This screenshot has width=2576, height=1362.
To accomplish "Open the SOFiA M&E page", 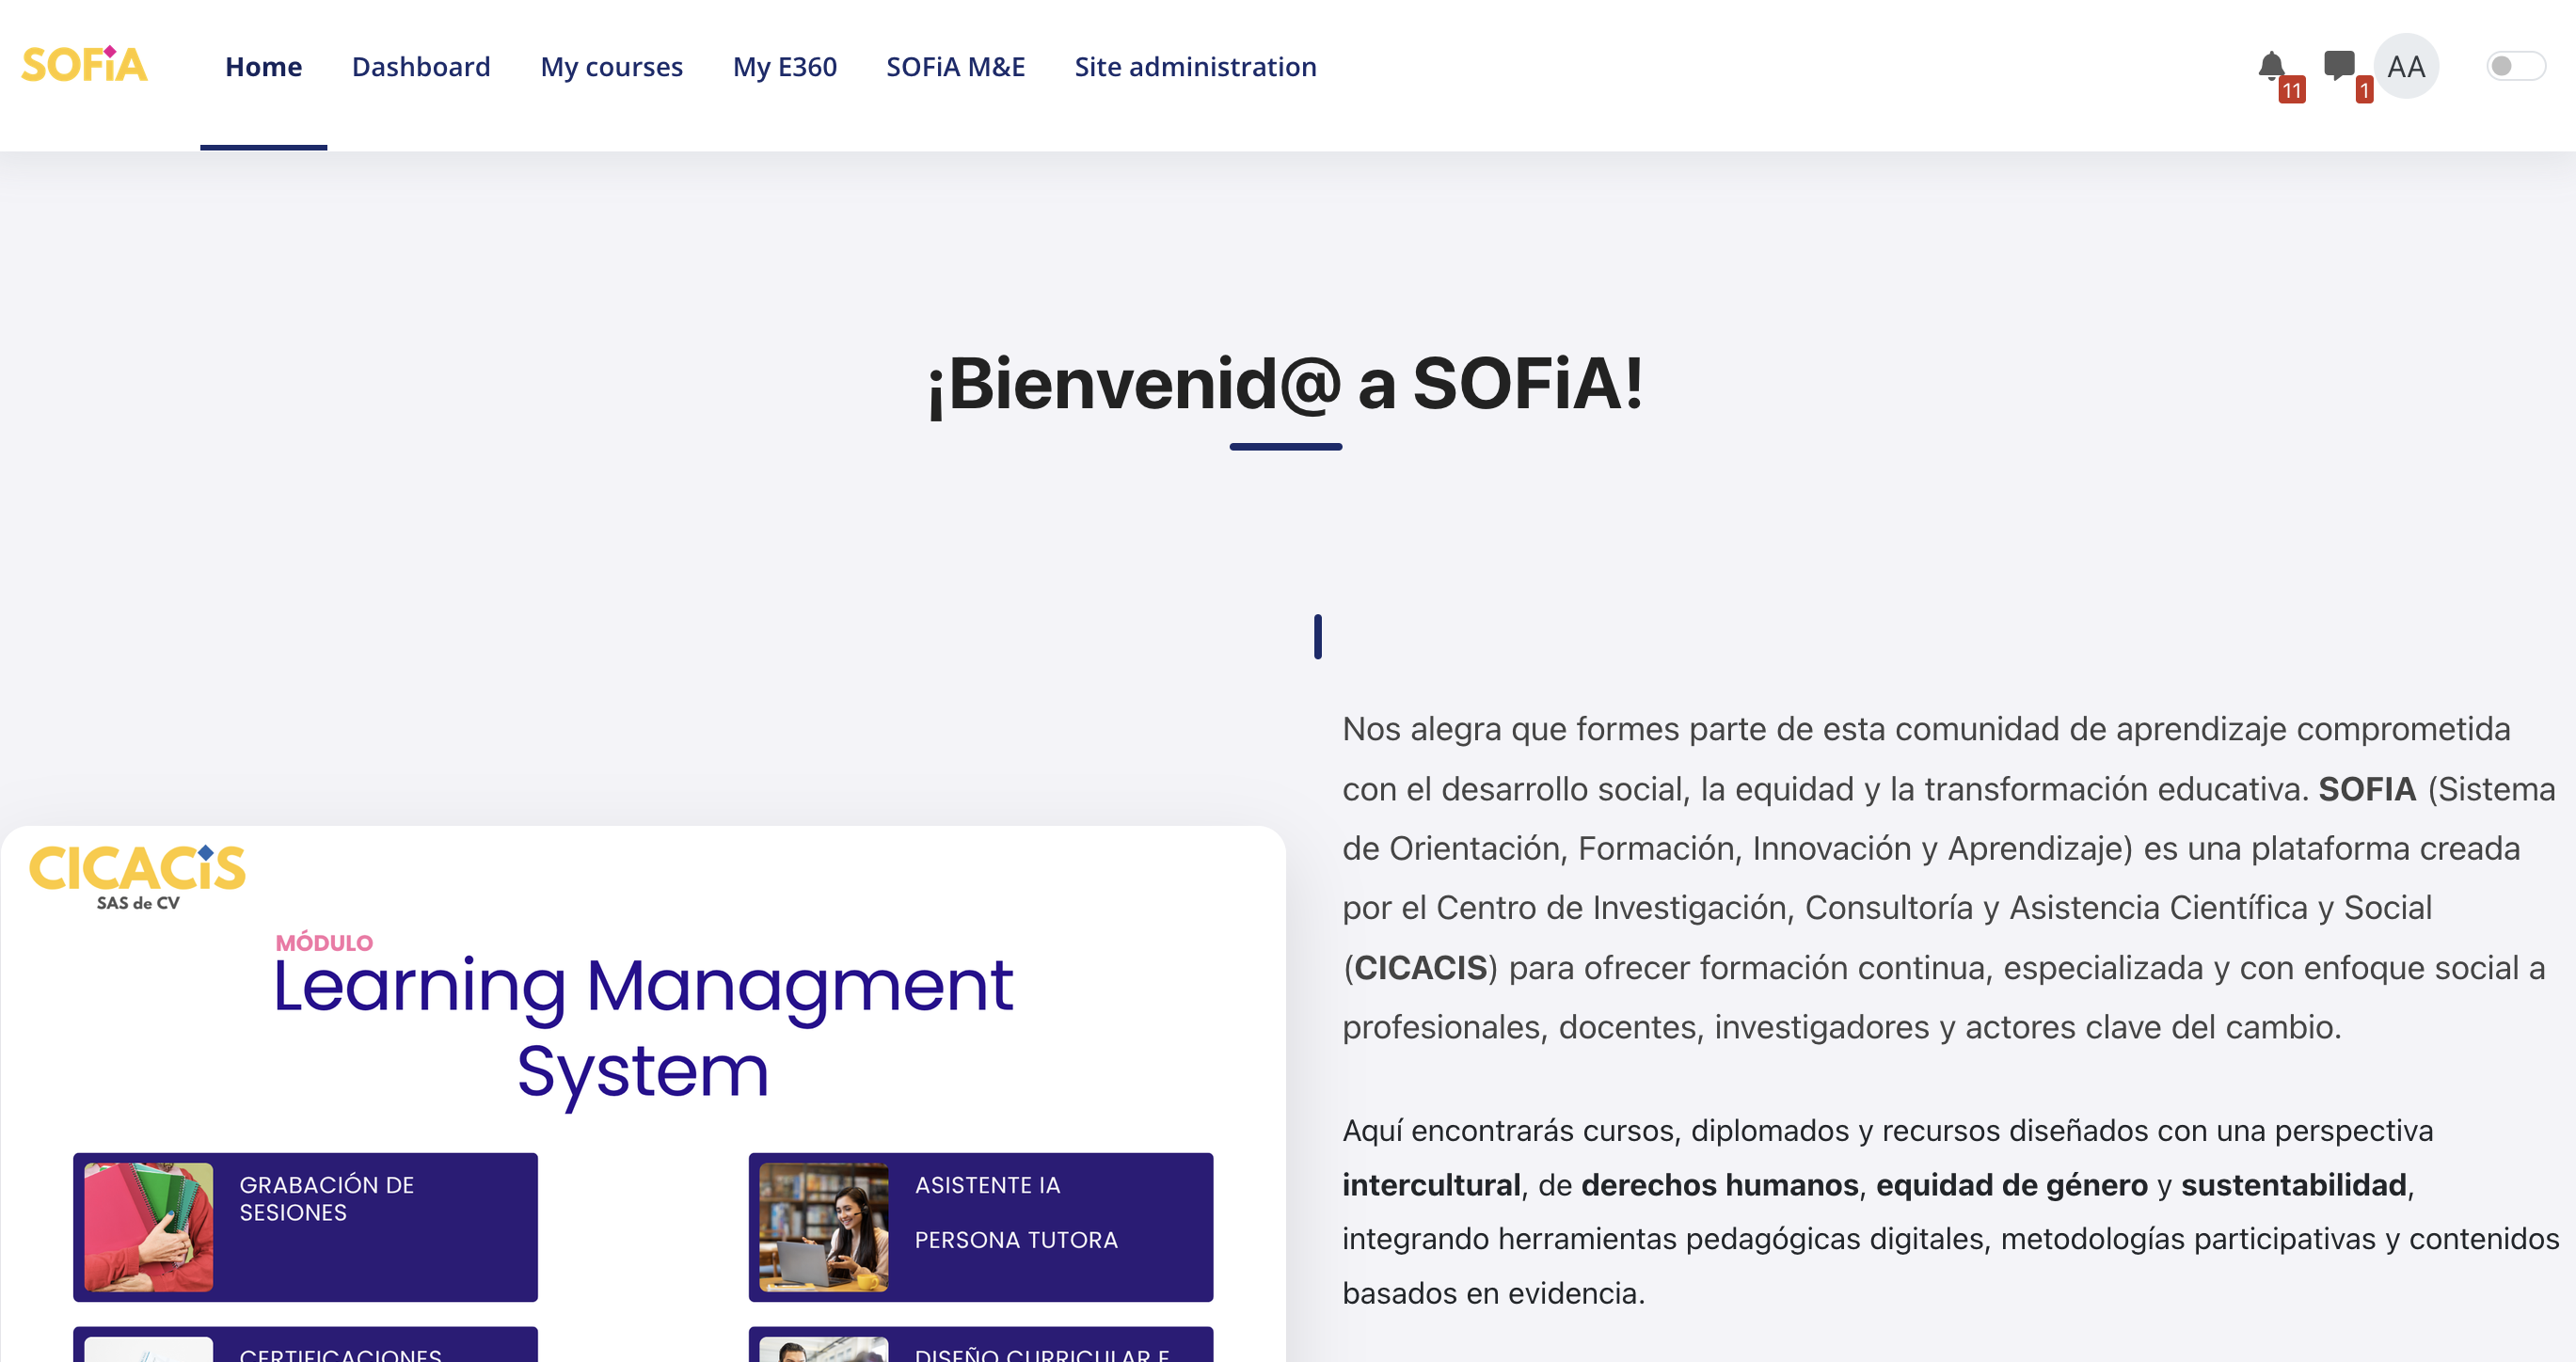I will 955,66.
